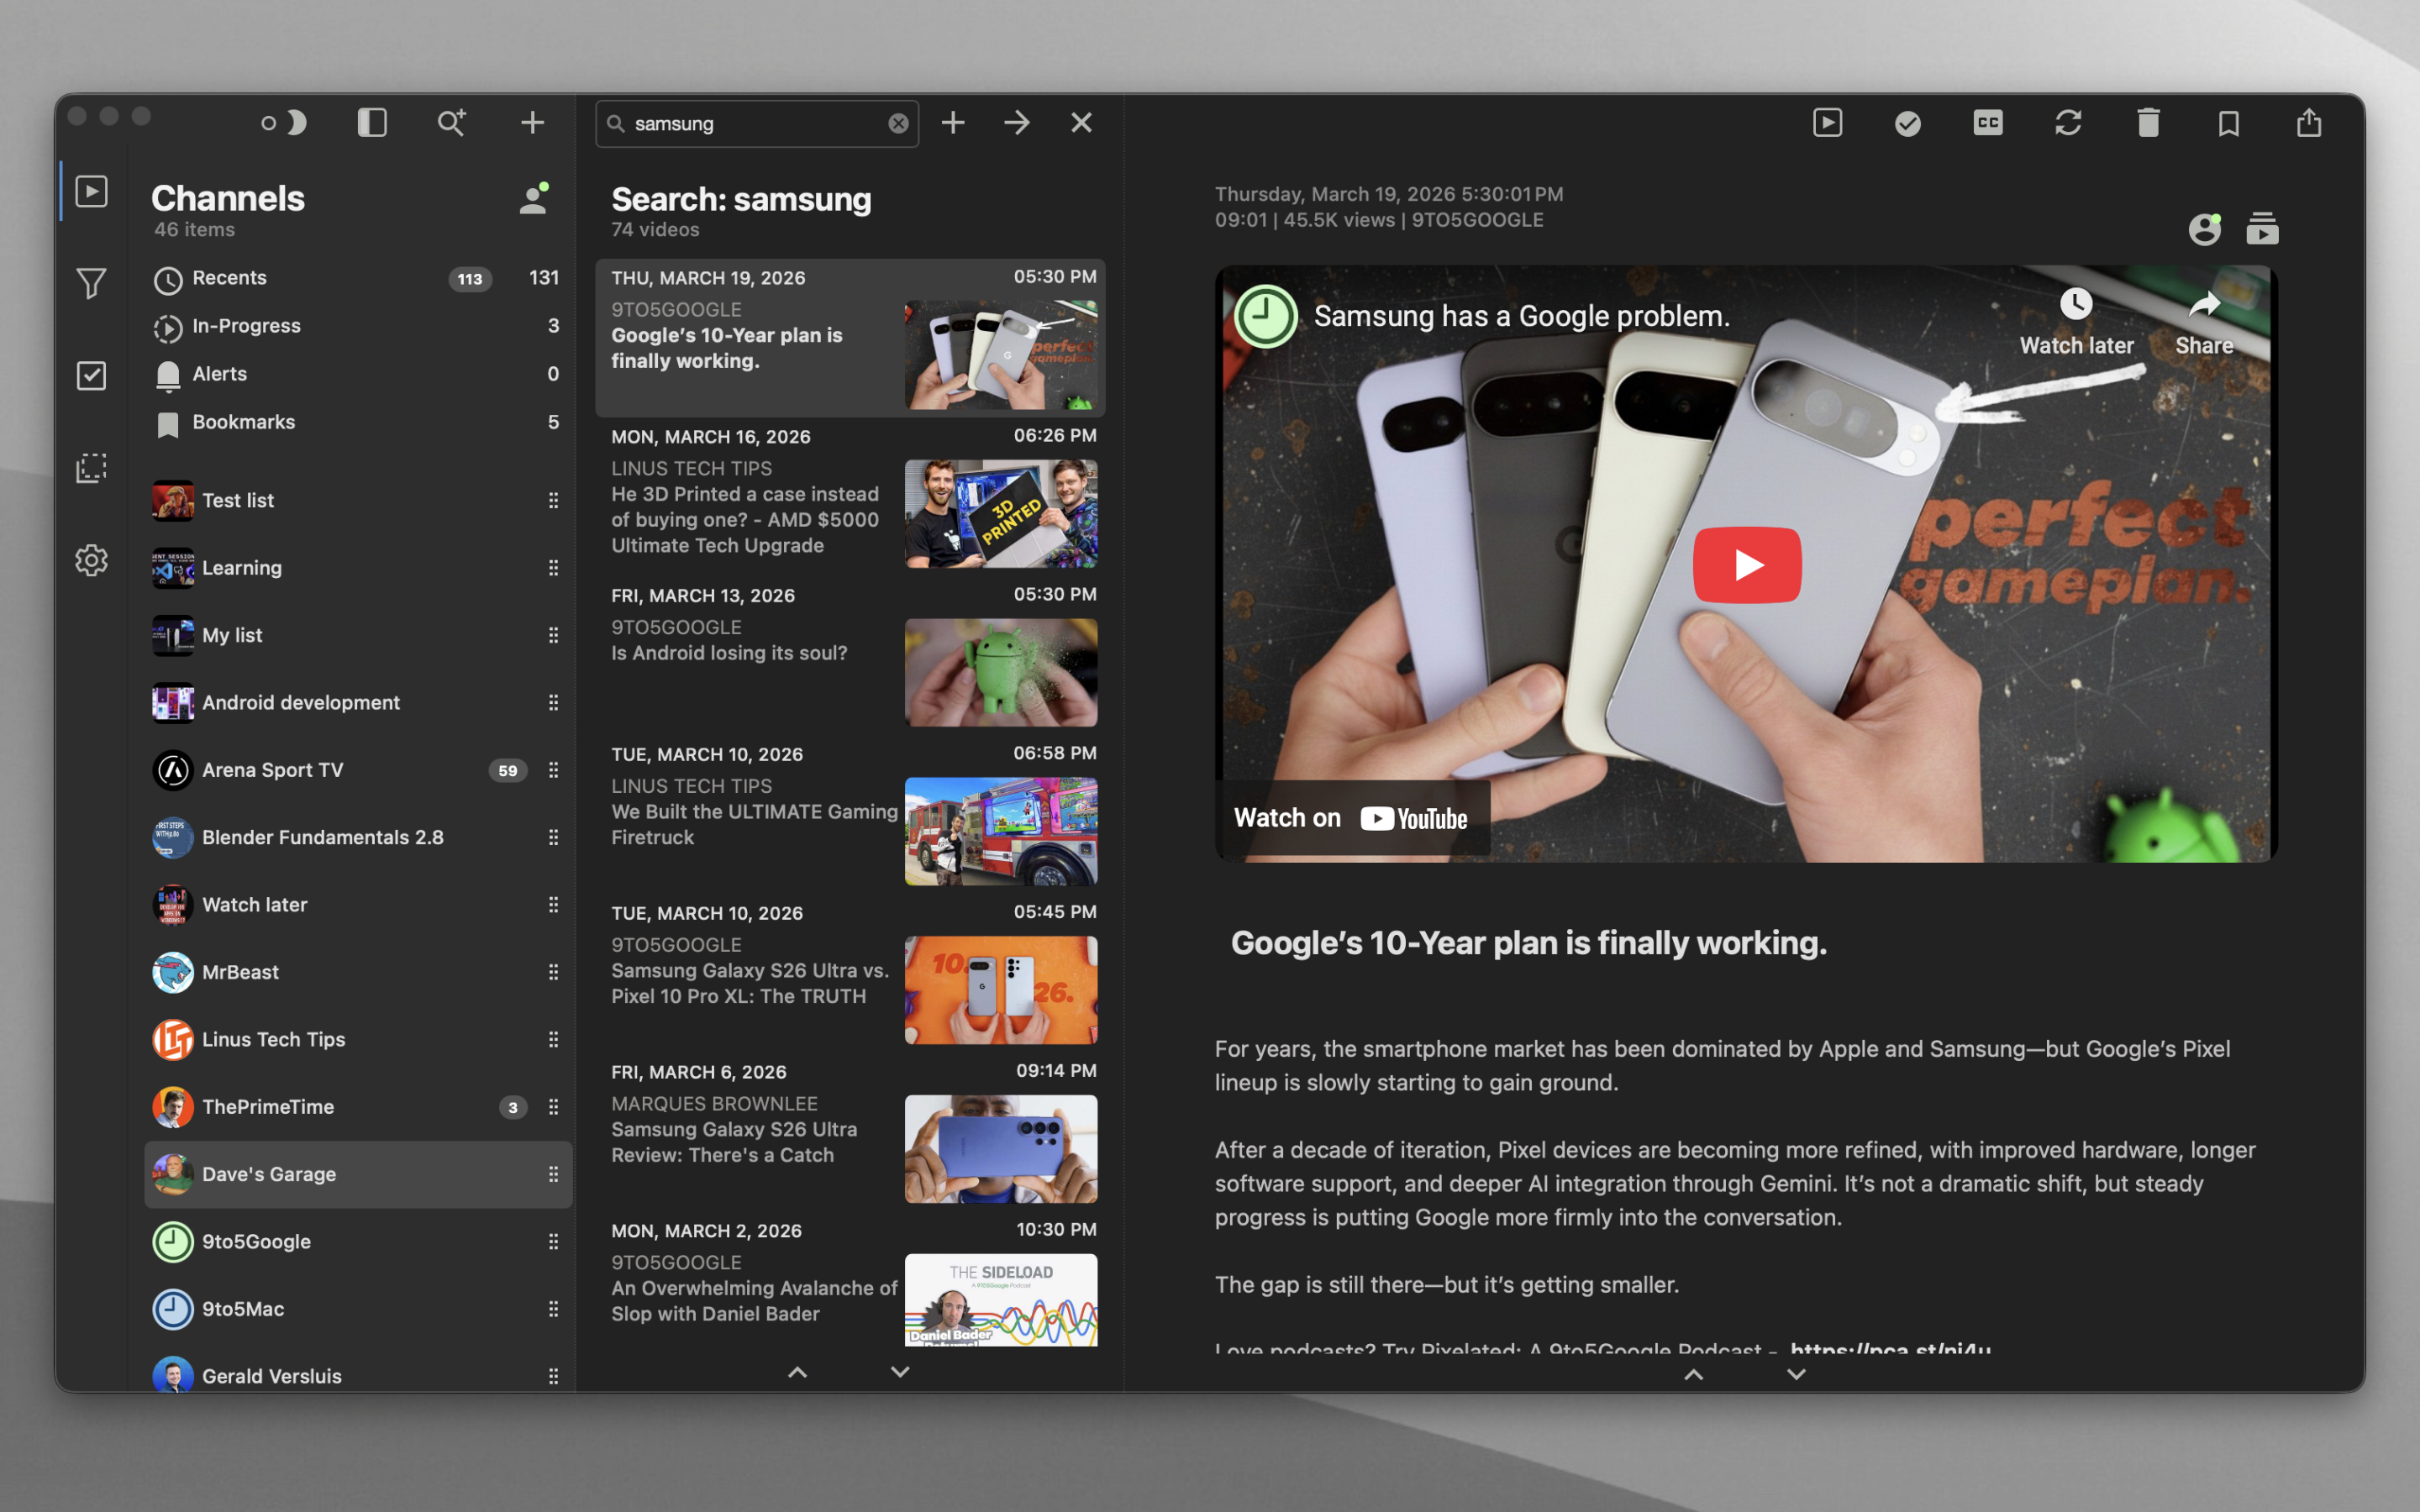Click drag handle for Android development
The width and height of the screenshot is (2420, 1512).
553,703
